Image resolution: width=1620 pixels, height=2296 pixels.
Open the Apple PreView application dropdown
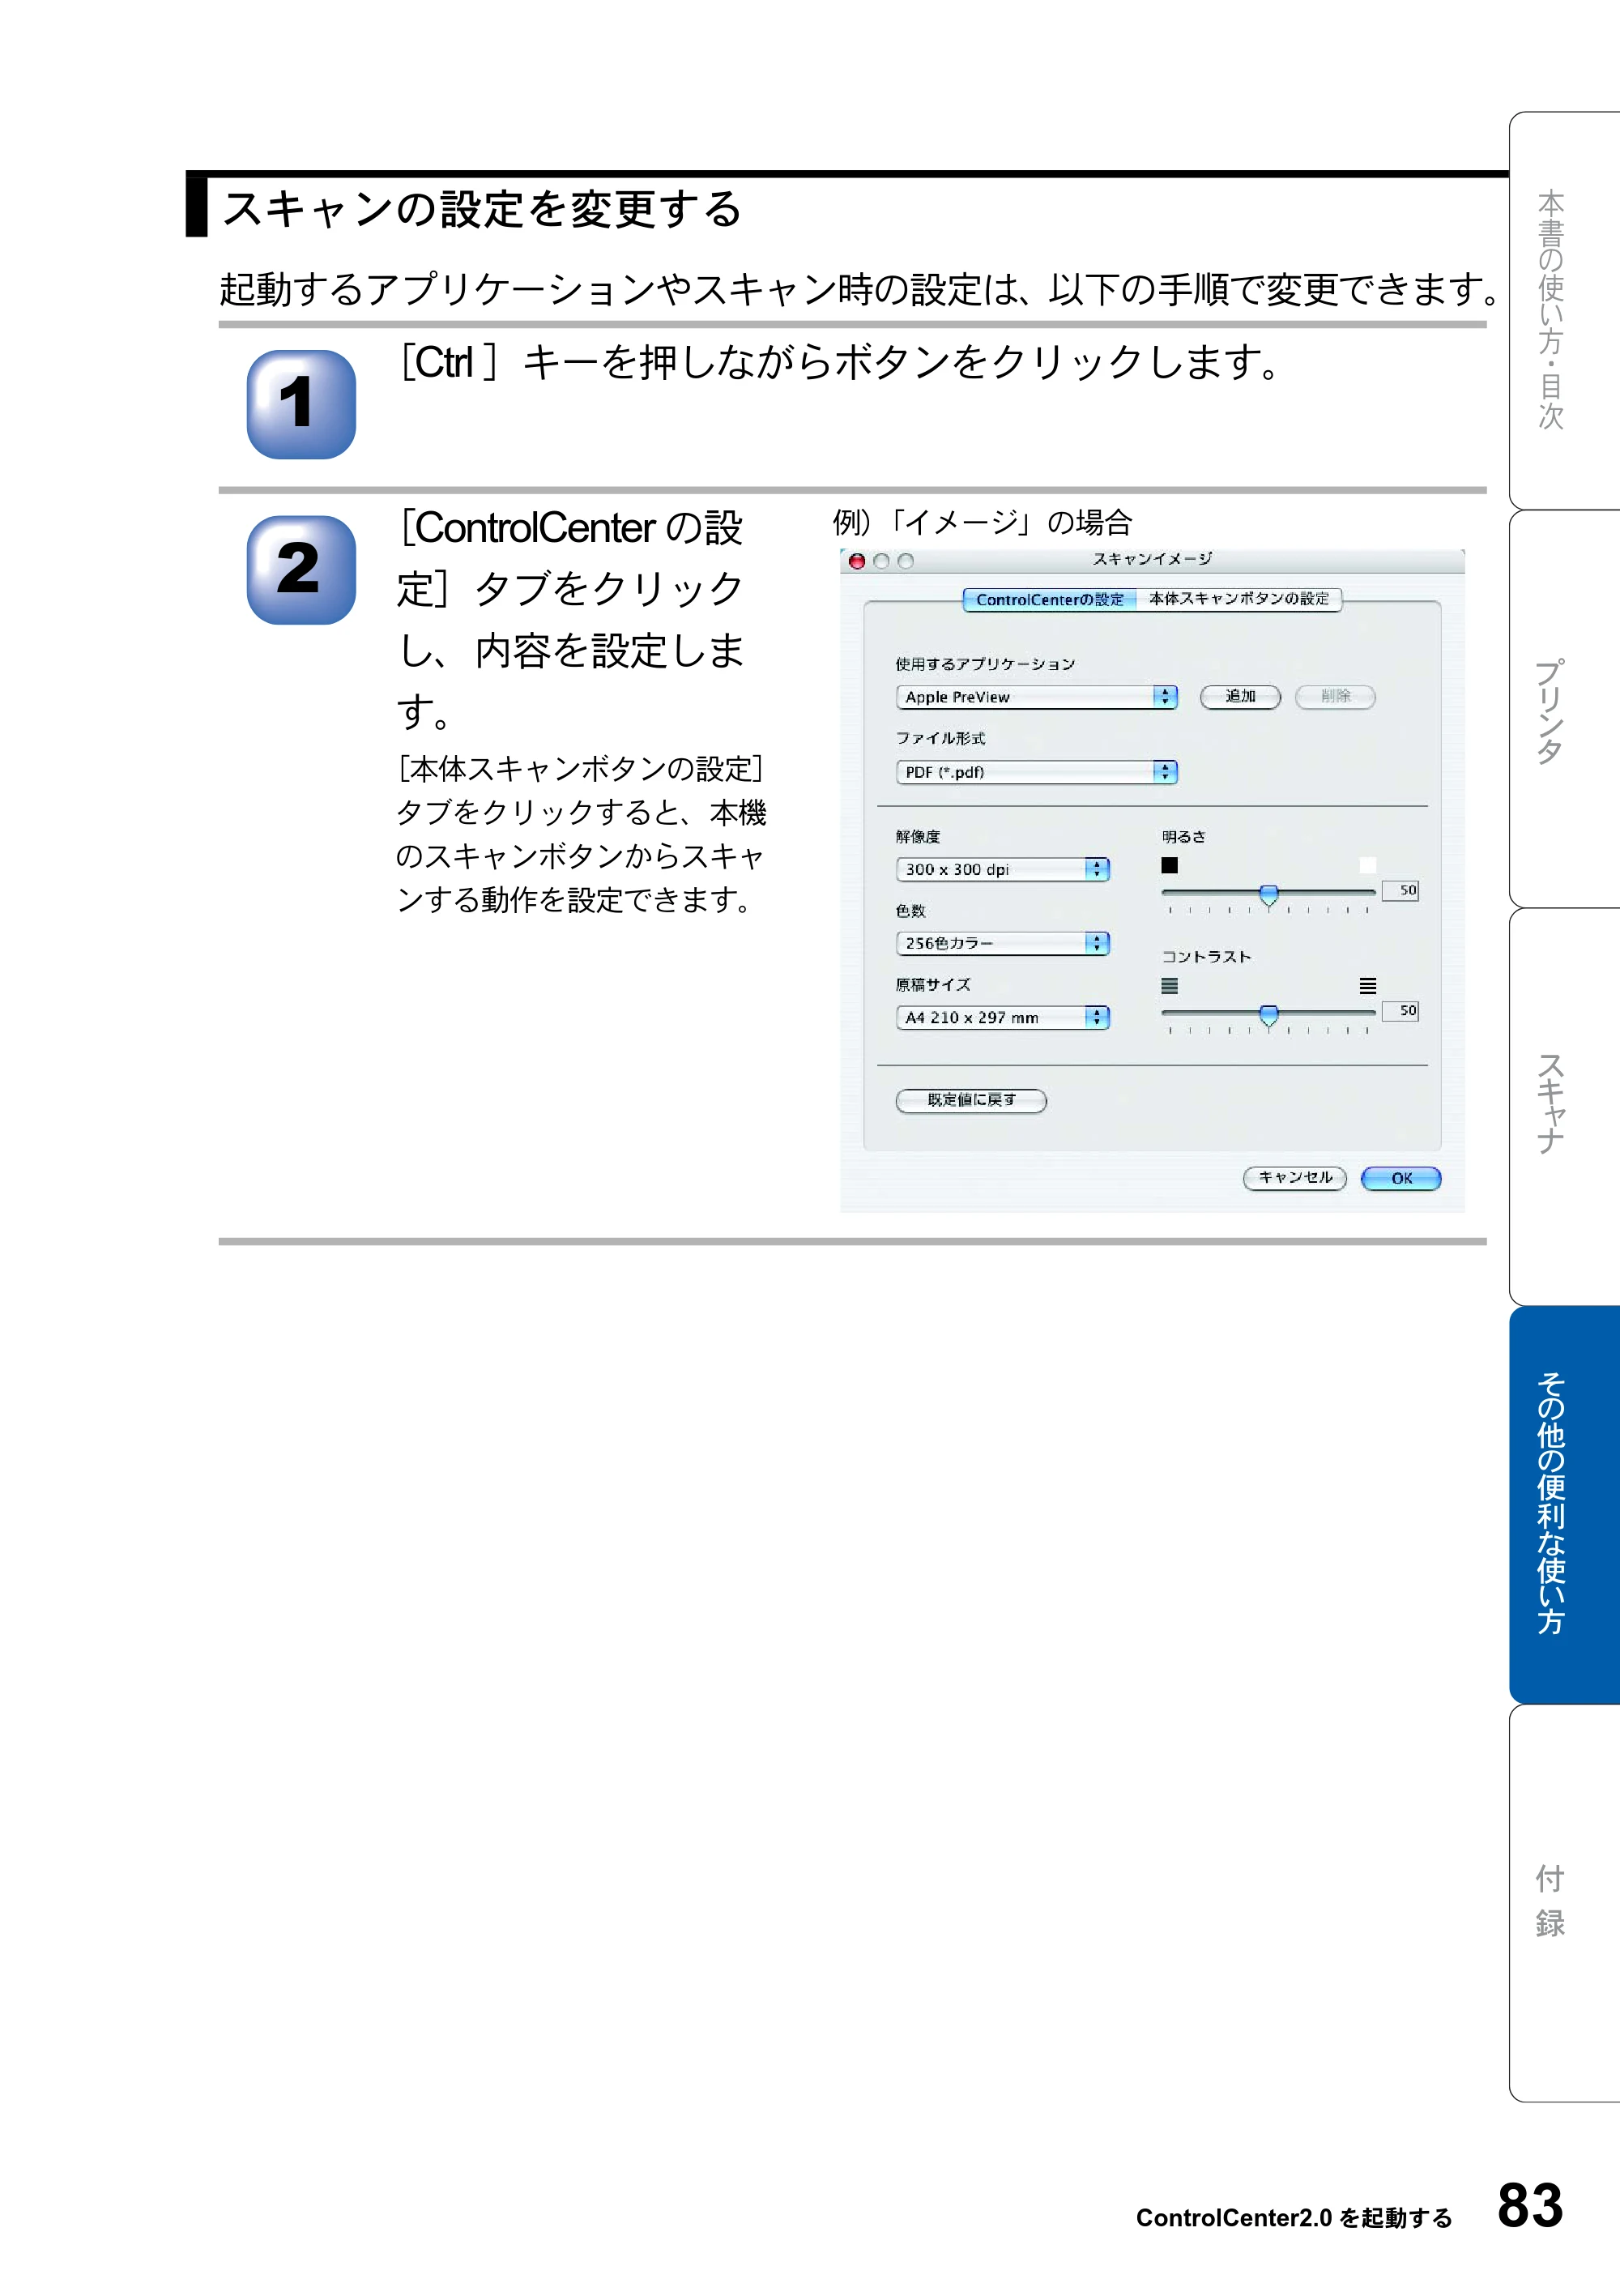point(1036,697)
